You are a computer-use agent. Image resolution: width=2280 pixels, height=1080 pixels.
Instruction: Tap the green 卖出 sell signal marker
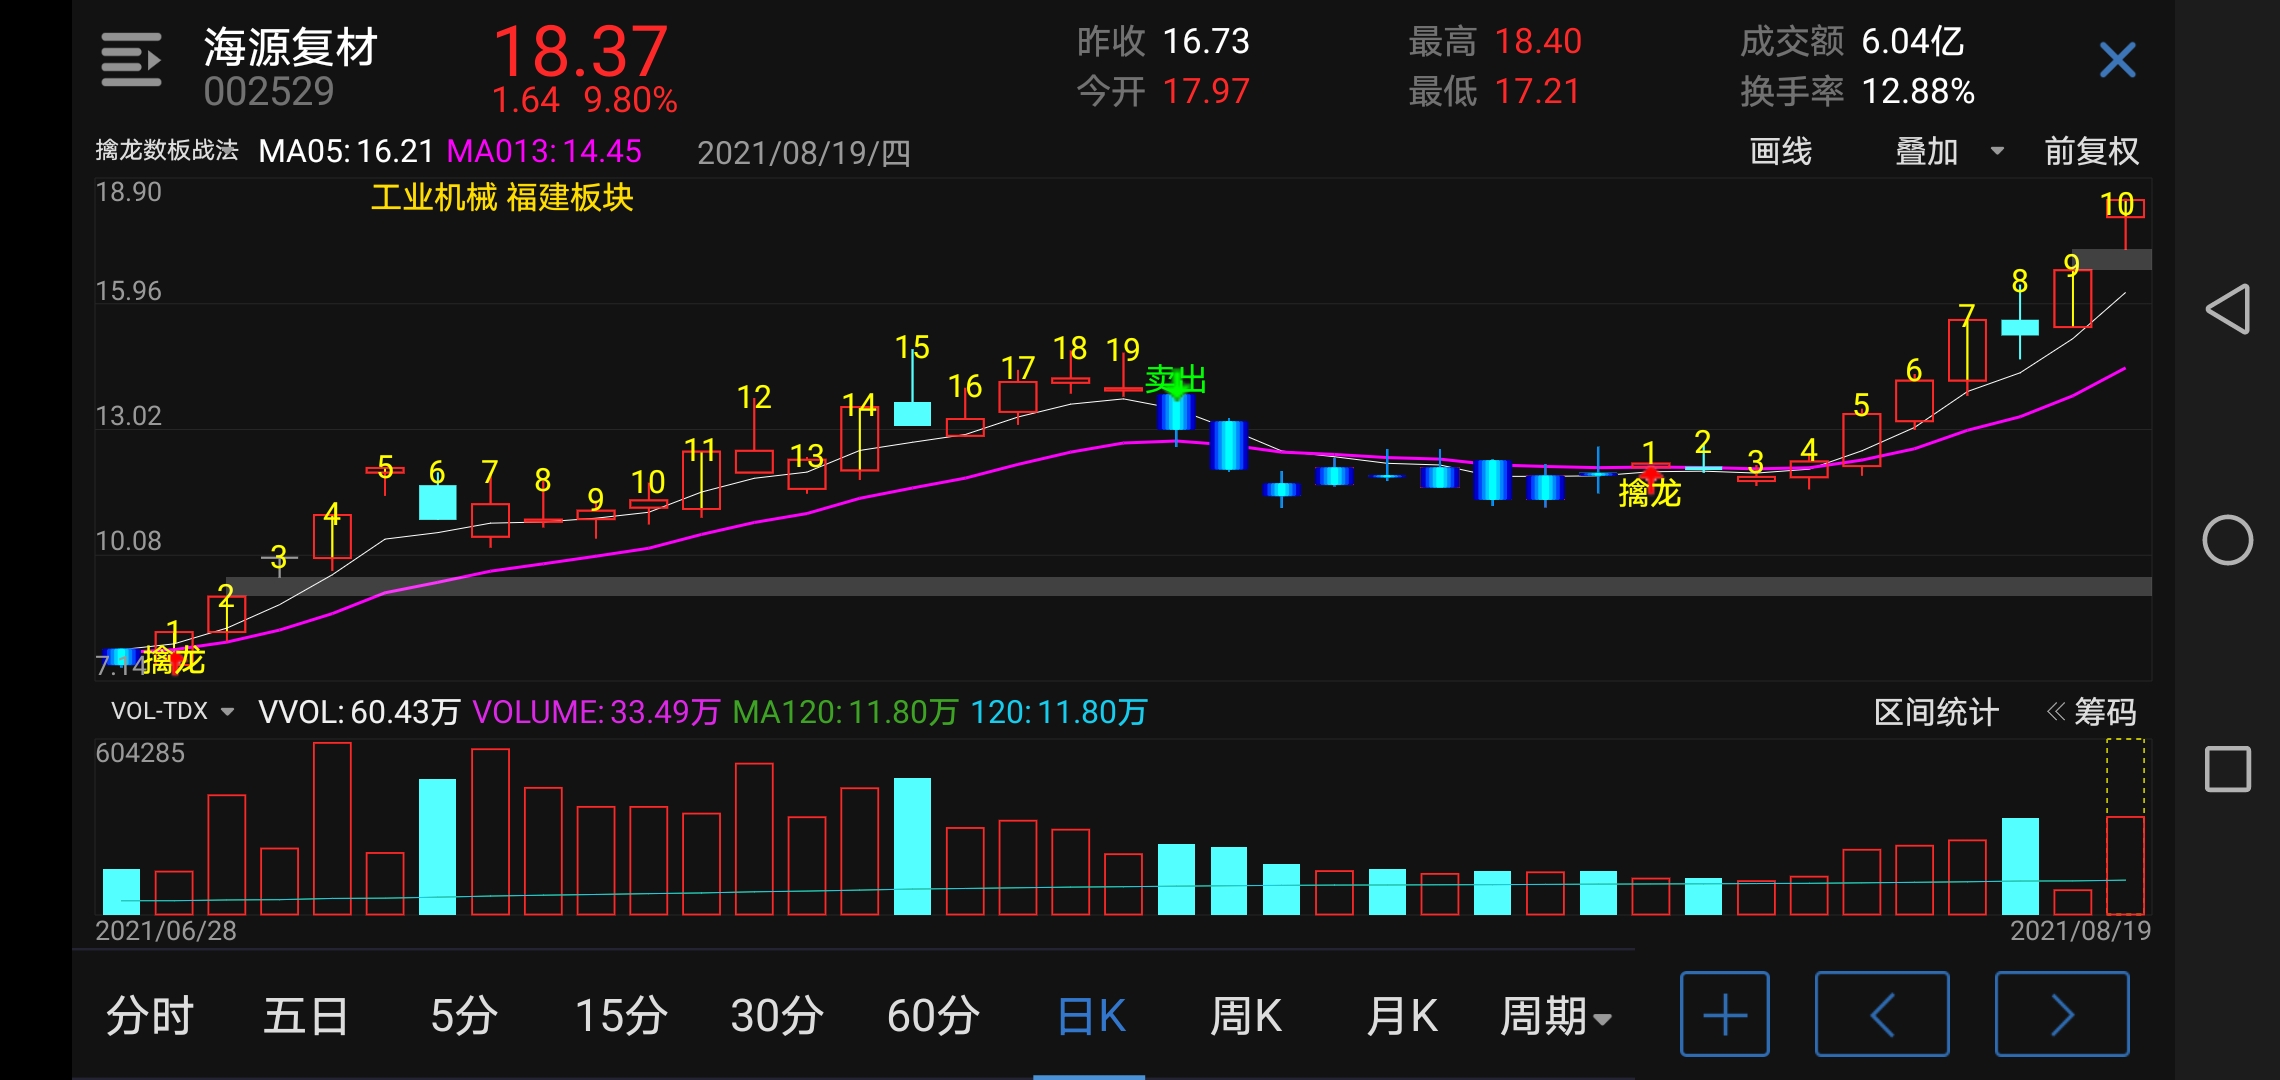(1175, 380)
